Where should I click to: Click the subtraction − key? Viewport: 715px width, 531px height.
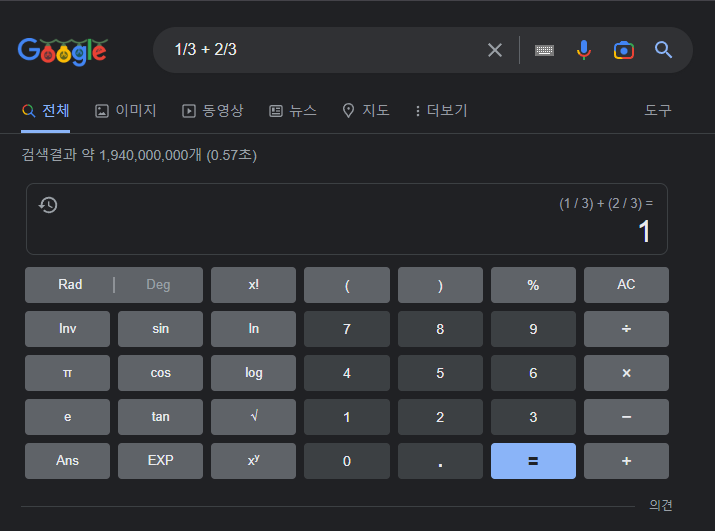click(626, 417)
